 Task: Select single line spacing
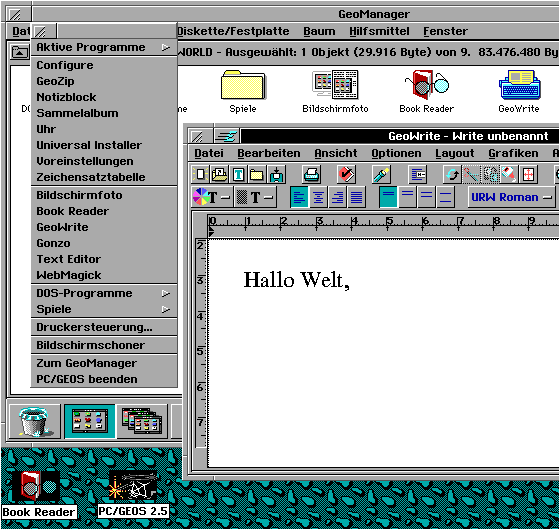(388, 197)
